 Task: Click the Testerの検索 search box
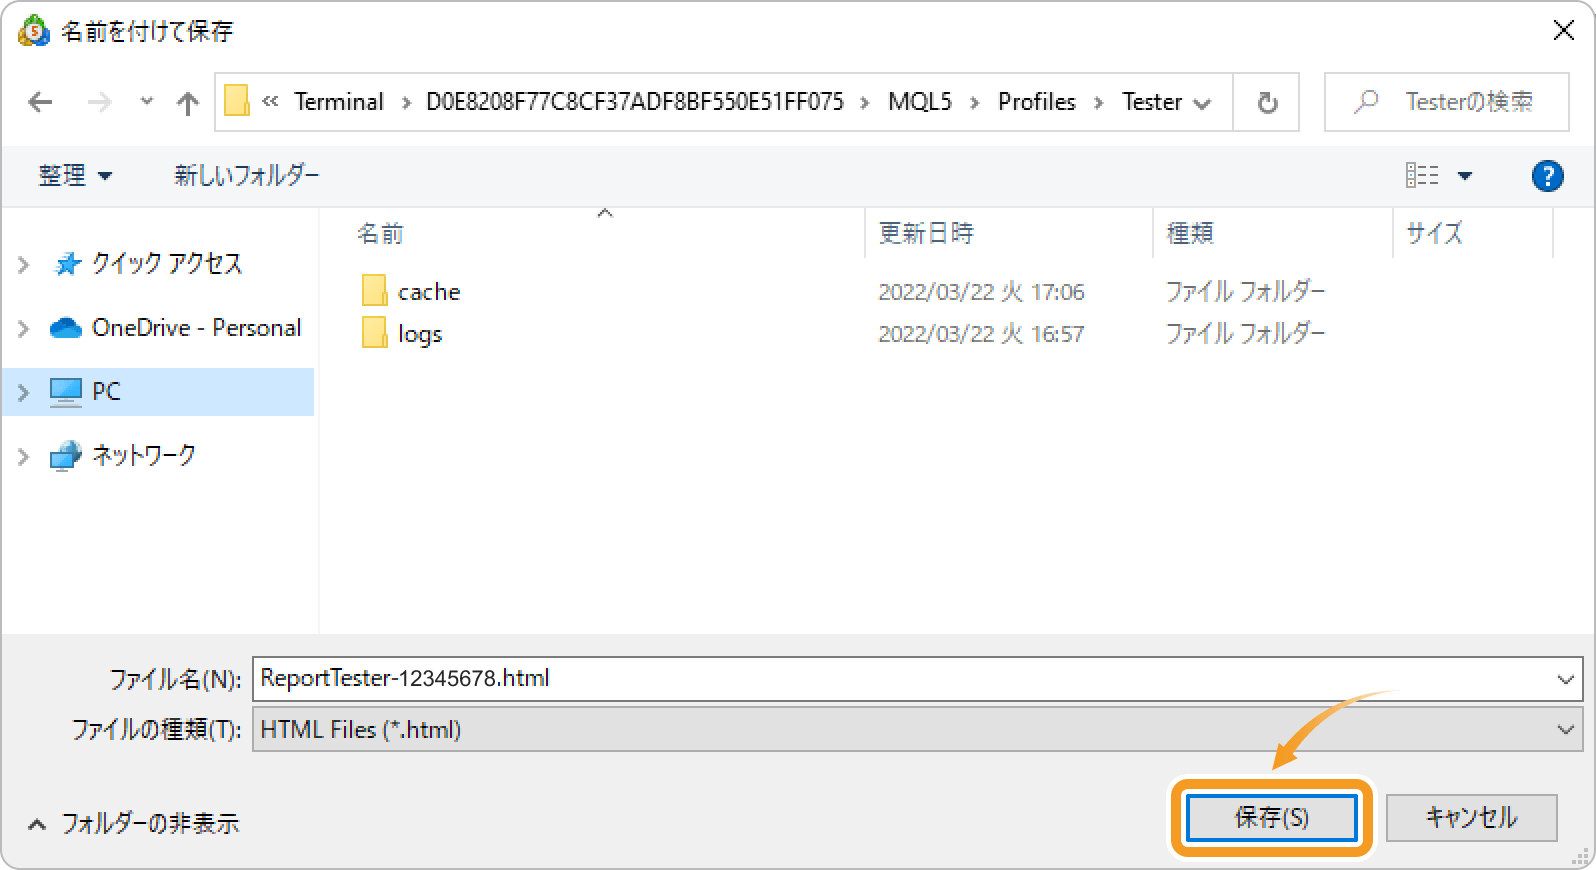tap(1447, 102)
